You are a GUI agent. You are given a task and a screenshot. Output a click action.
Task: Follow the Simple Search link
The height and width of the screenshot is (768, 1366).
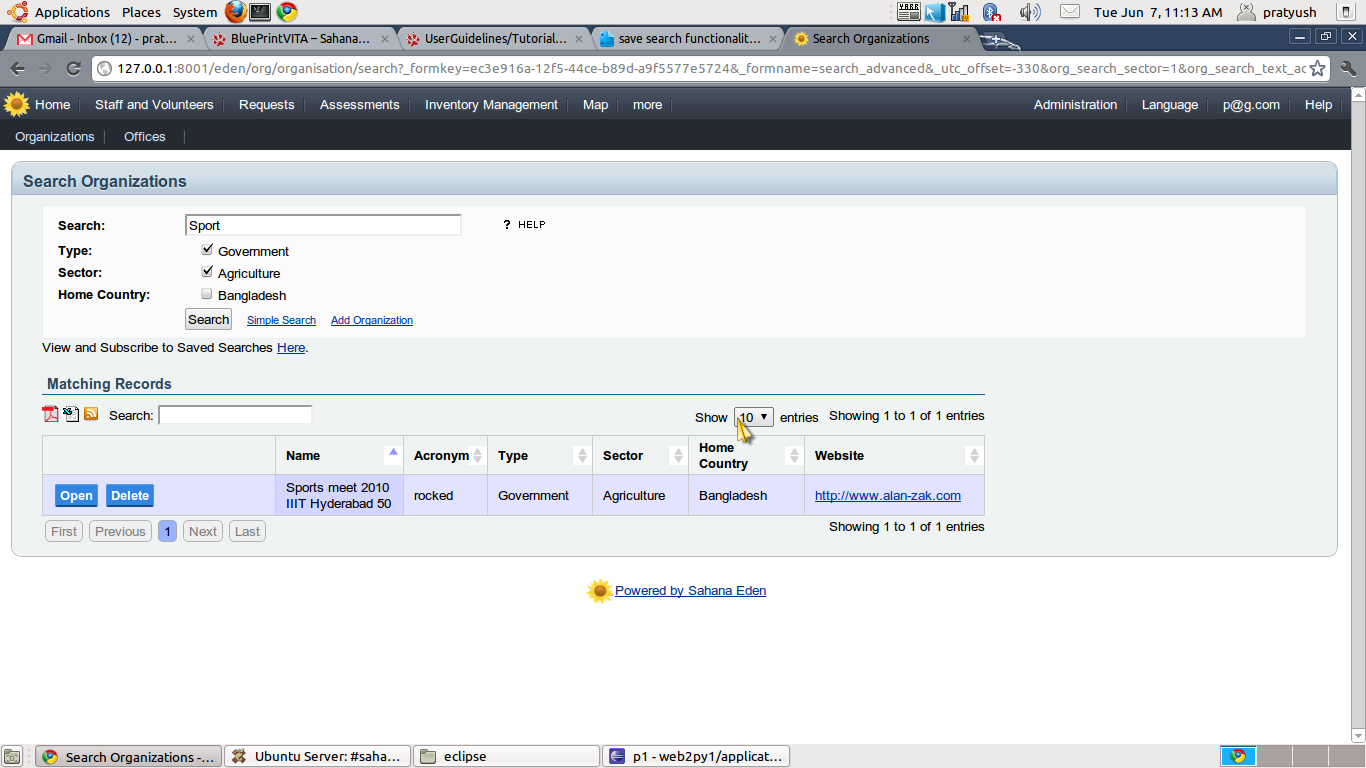(x=281, y=320)
